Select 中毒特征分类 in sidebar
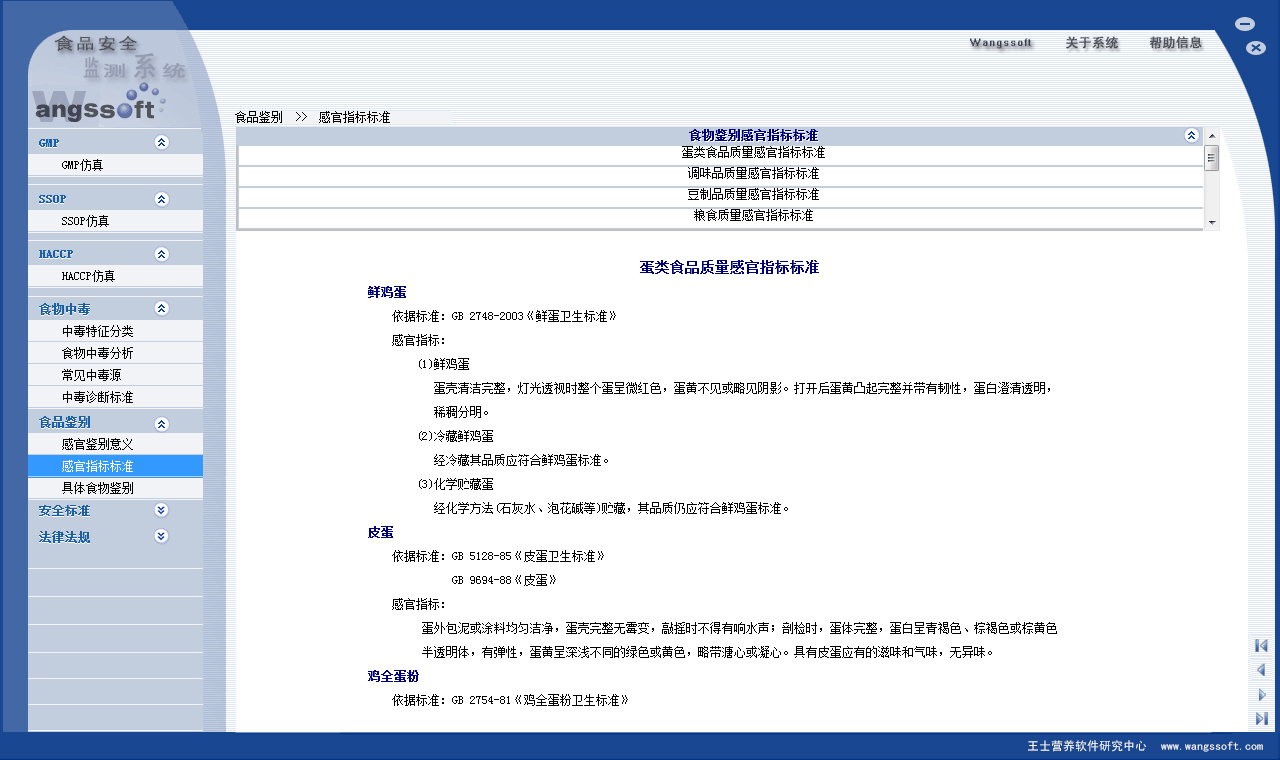 [x=115, y=331]
